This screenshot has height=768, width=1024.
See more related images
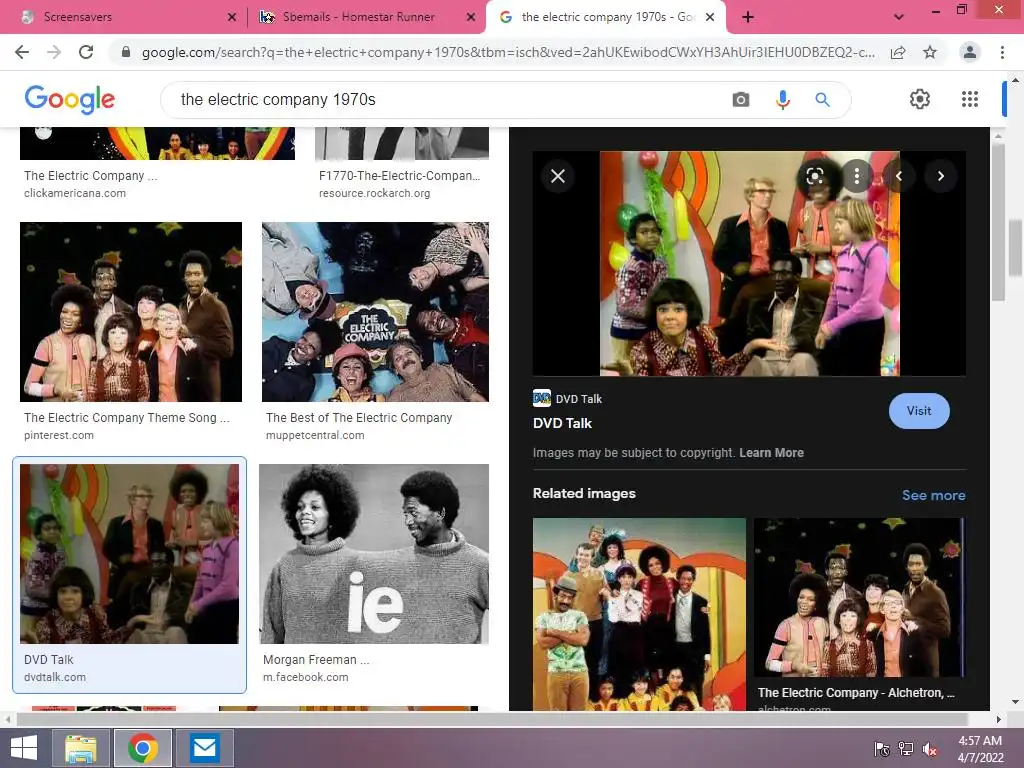click(933, 495)
